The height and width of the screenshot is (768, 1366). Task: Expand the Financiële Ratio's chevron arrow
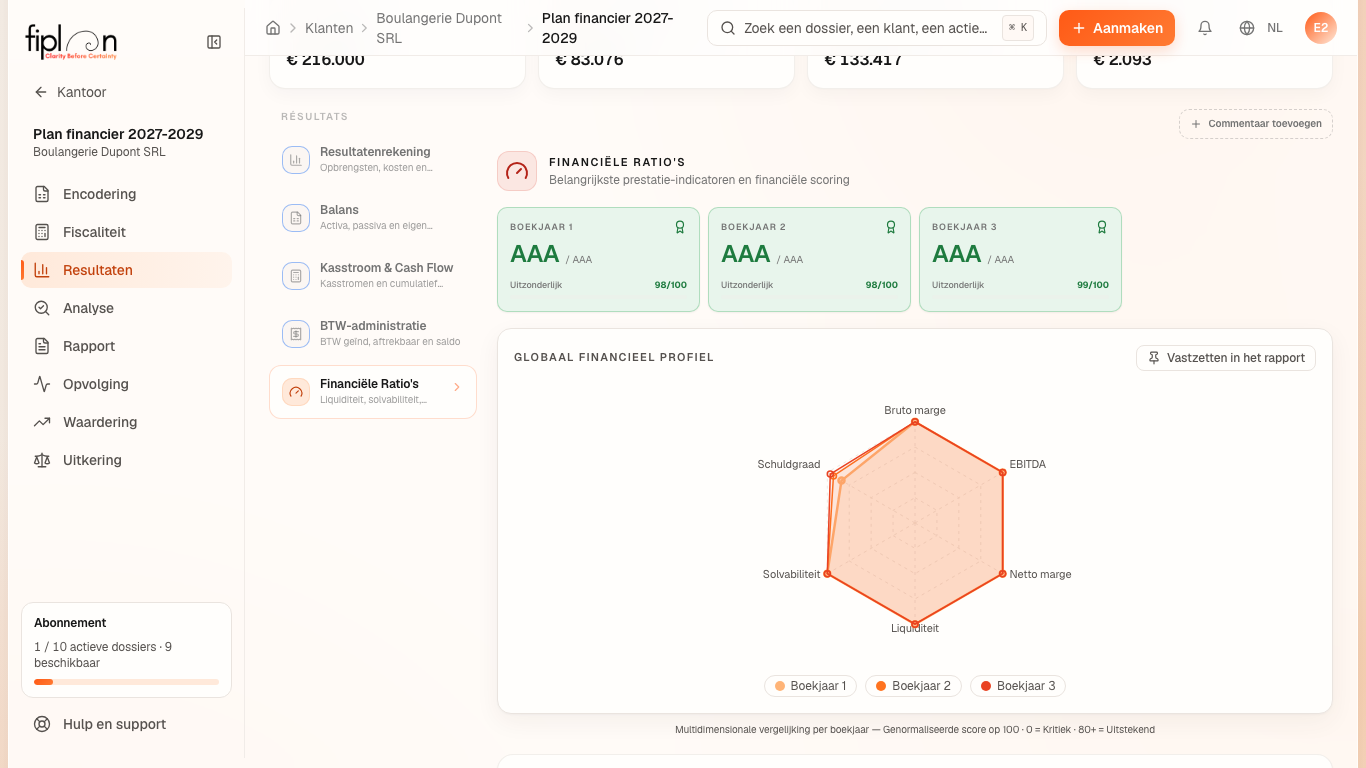point(457,387)
